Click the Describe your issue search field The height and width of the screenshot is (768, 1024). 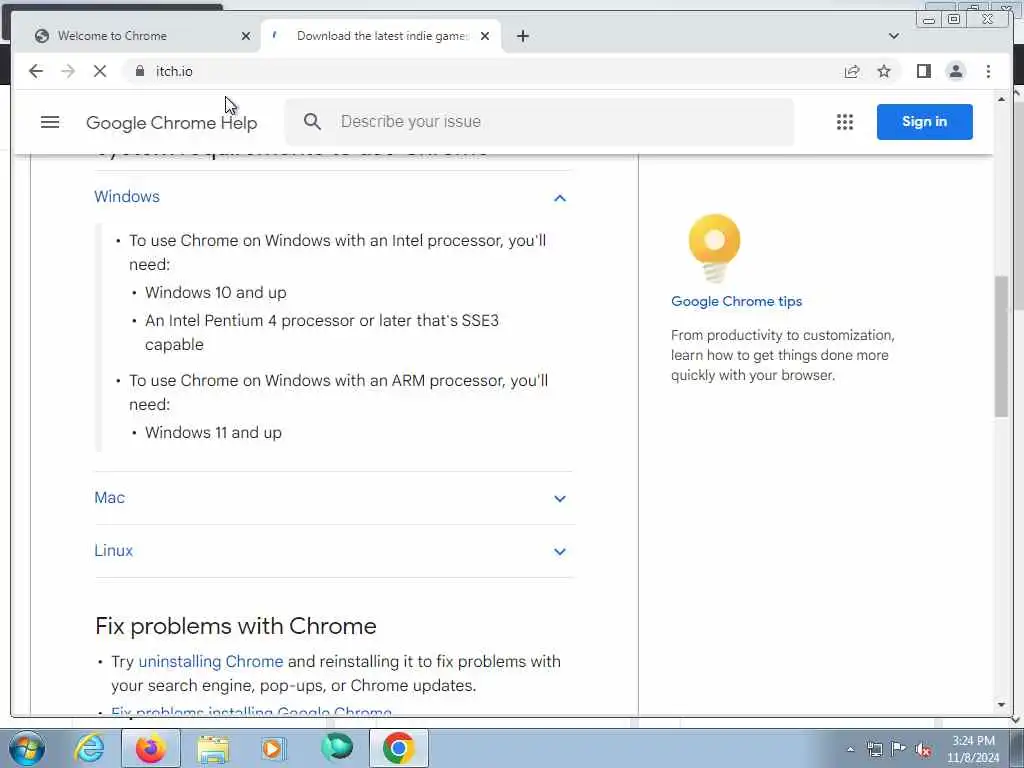coord(539,121)
